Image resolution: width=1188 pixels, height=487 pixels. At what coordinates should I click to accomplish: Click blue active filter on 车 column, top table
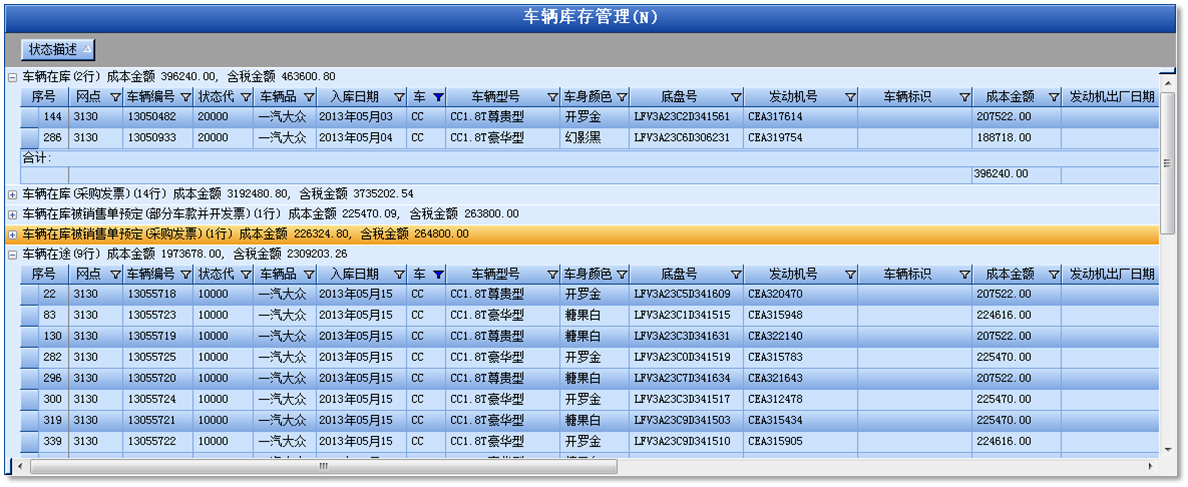click(435, 97)
